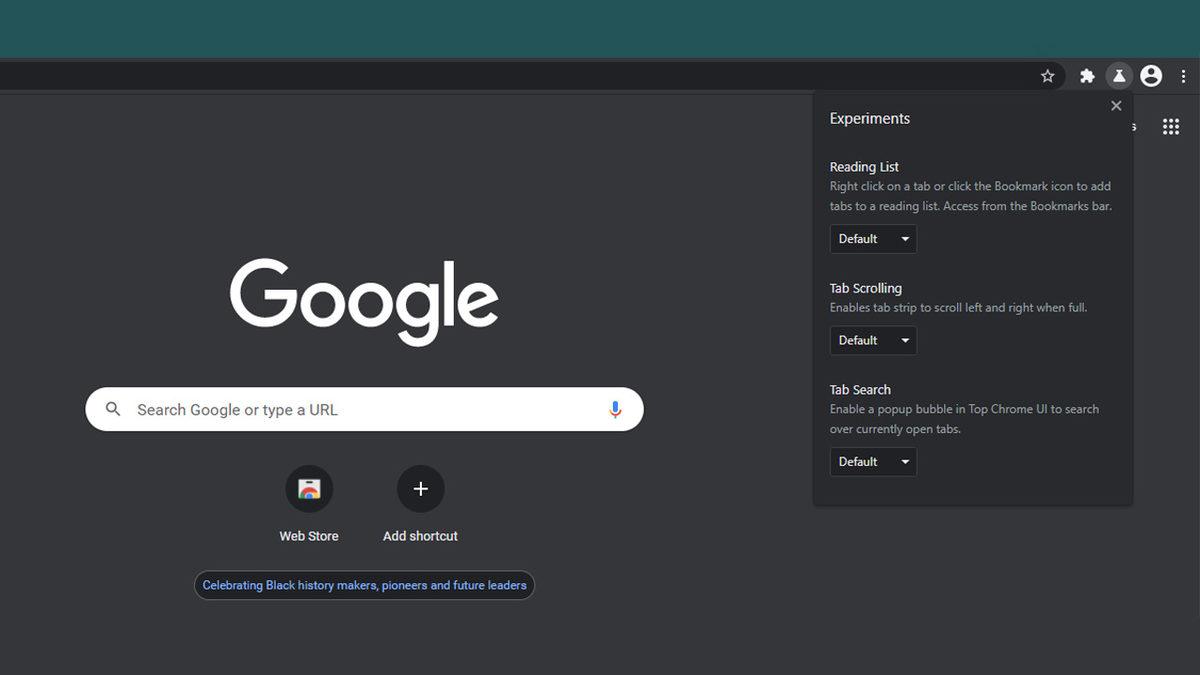Screen dimensions: 1200x675
Task: Click the magnifying glass search icon
Action: coord(112,409)
